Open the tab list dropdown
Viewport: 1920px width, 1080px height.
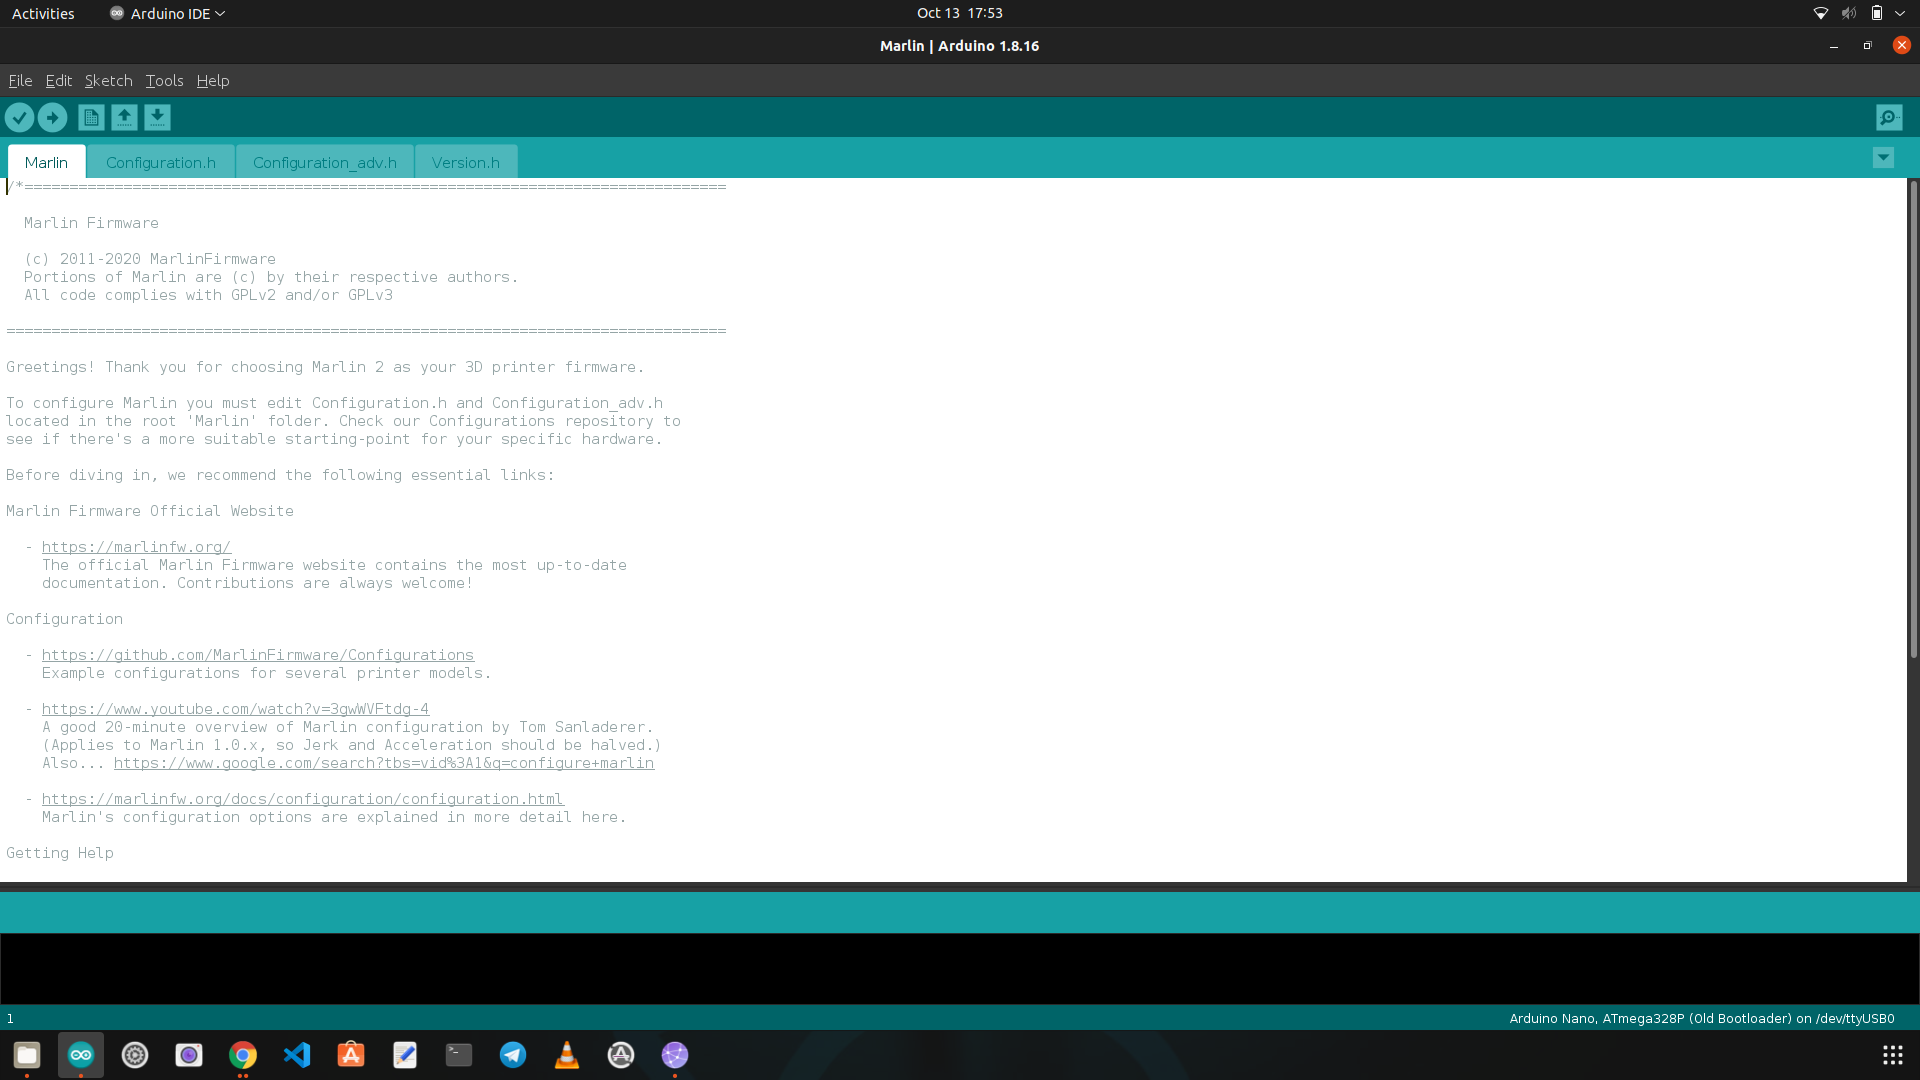tap(1883, 157)
